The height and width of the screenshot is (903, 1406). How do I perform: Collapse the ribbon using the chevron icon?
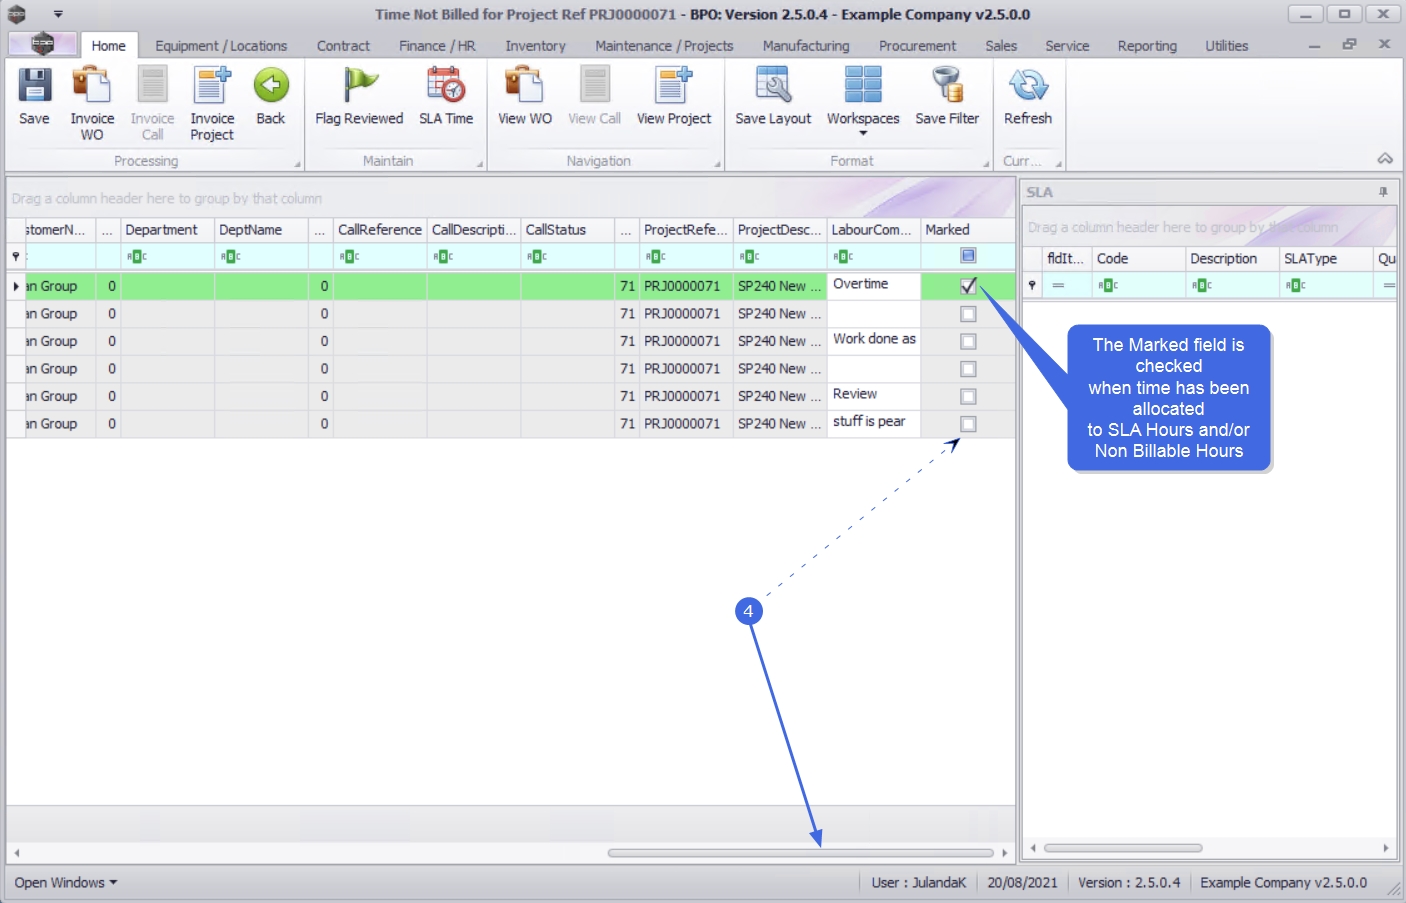(1385, 159)
